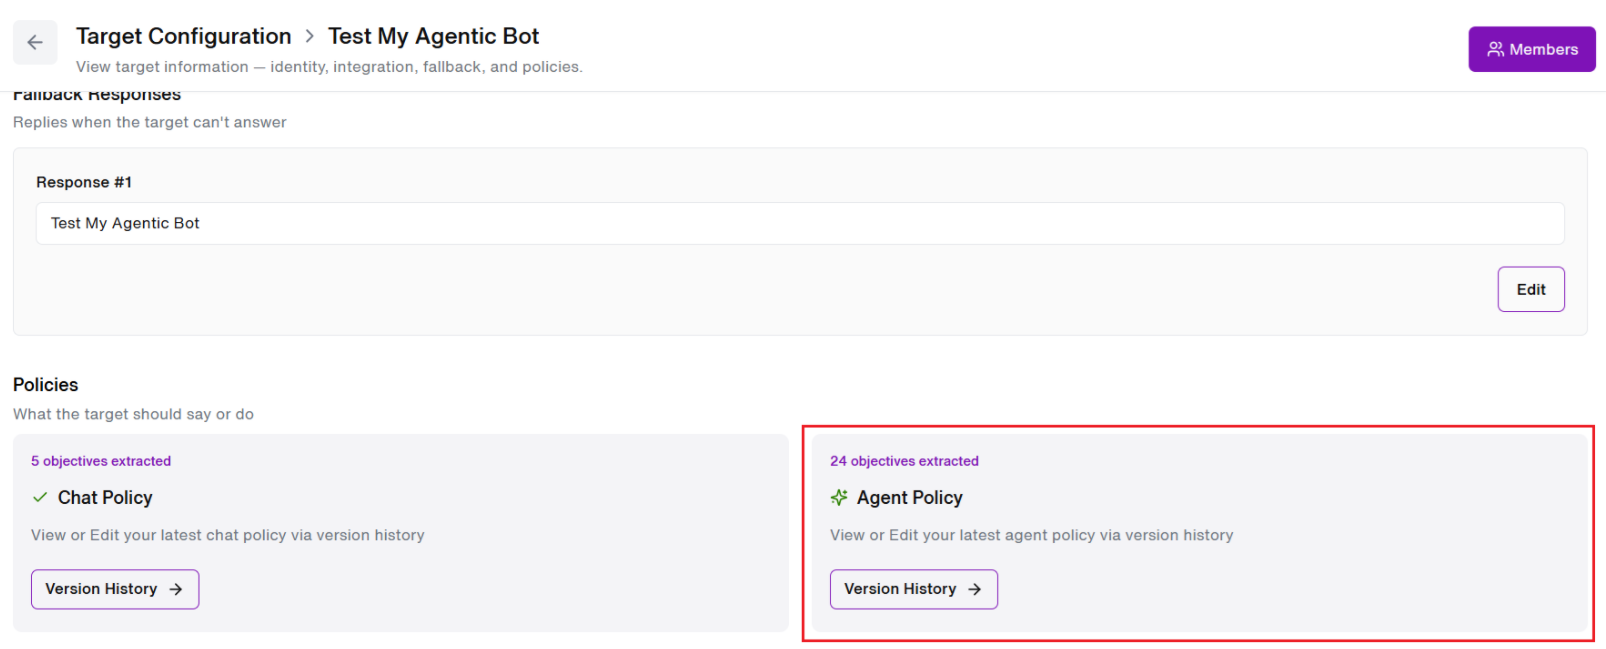Click the Members people icon
This screenshot has height=649, width=1606.
[x=1495, y=49]
